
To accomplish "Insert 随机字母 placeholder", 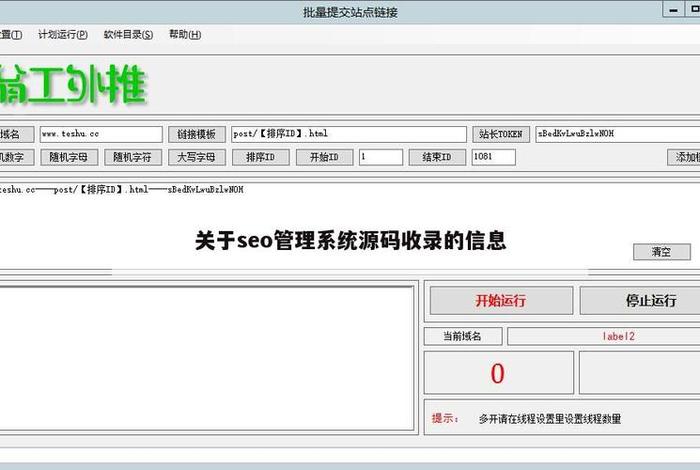I will (x=69, y=157).
